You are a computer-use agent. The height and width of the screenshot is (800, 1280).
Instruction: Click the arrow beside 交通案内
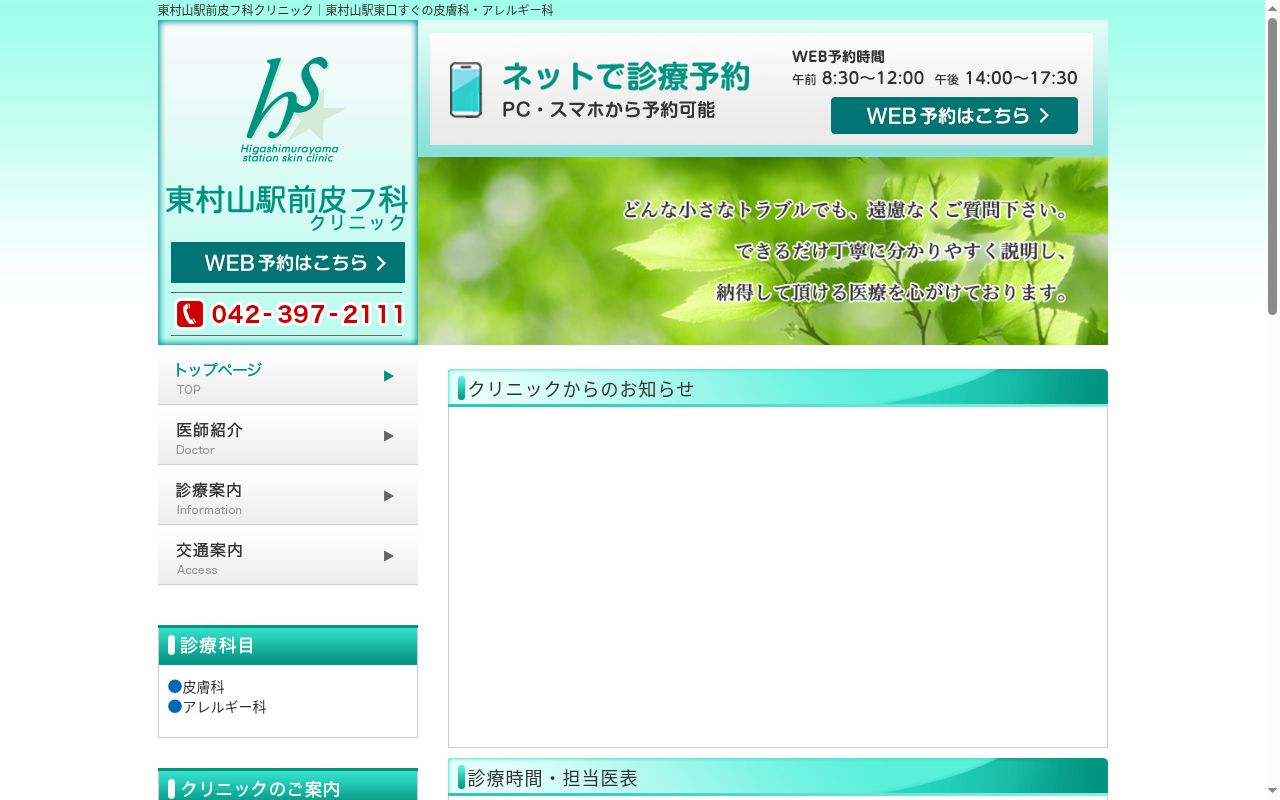click(x=389, y=556)
